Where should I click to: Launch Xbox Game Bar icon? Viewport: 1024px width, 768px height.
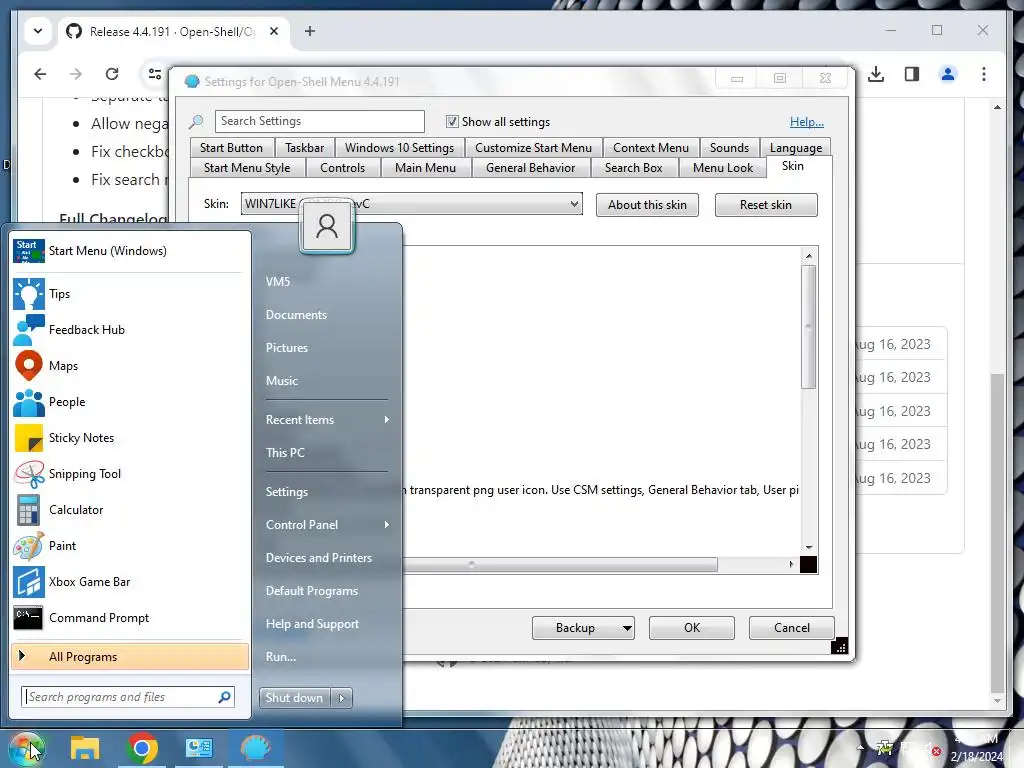coord(29,582)
